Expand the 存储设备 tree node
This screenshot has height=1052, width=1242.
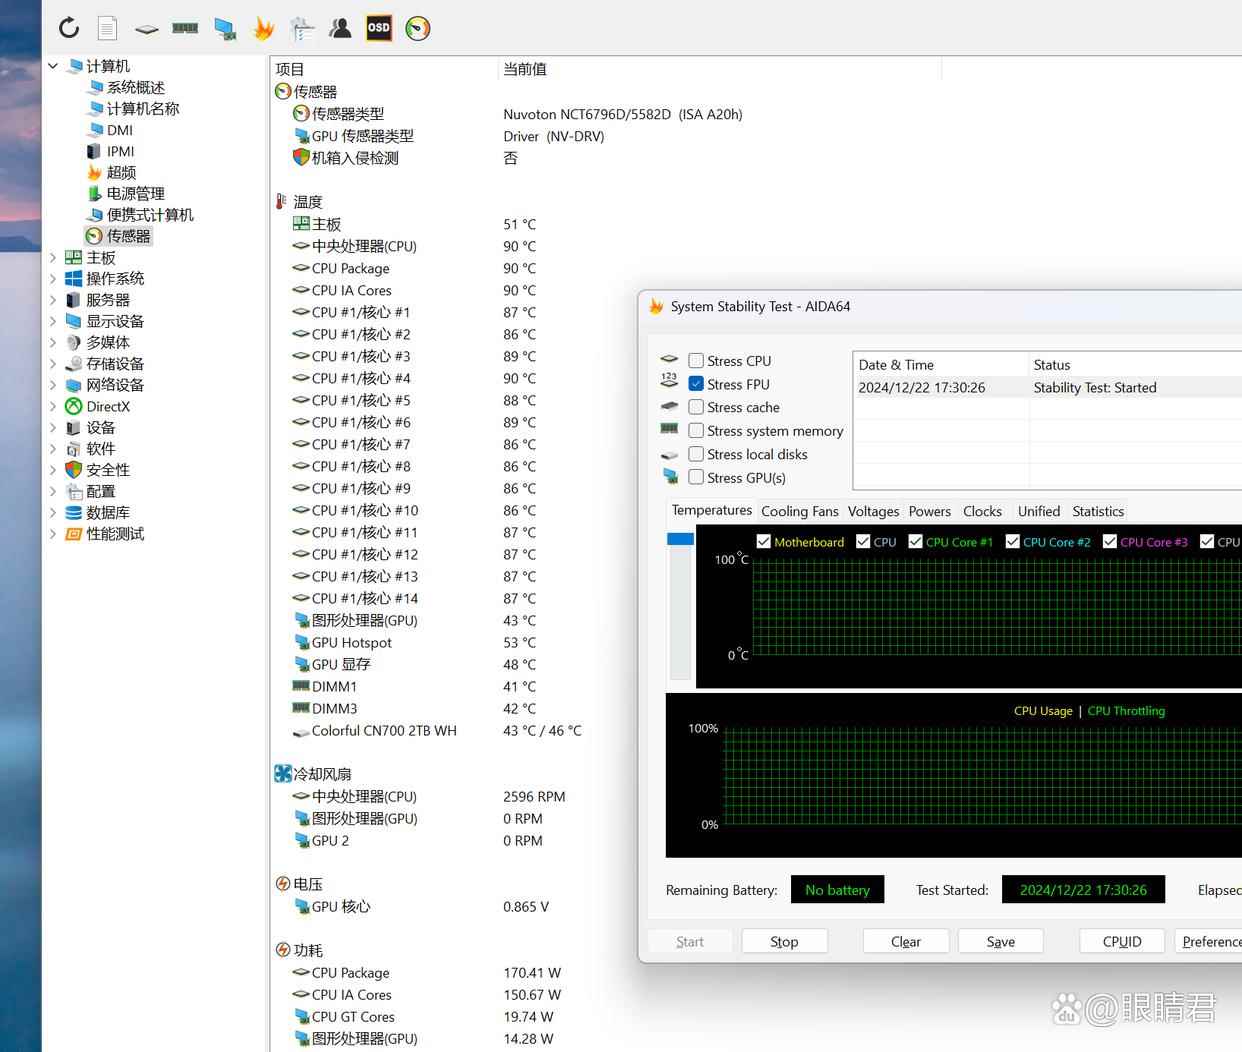tap(53, 364)
